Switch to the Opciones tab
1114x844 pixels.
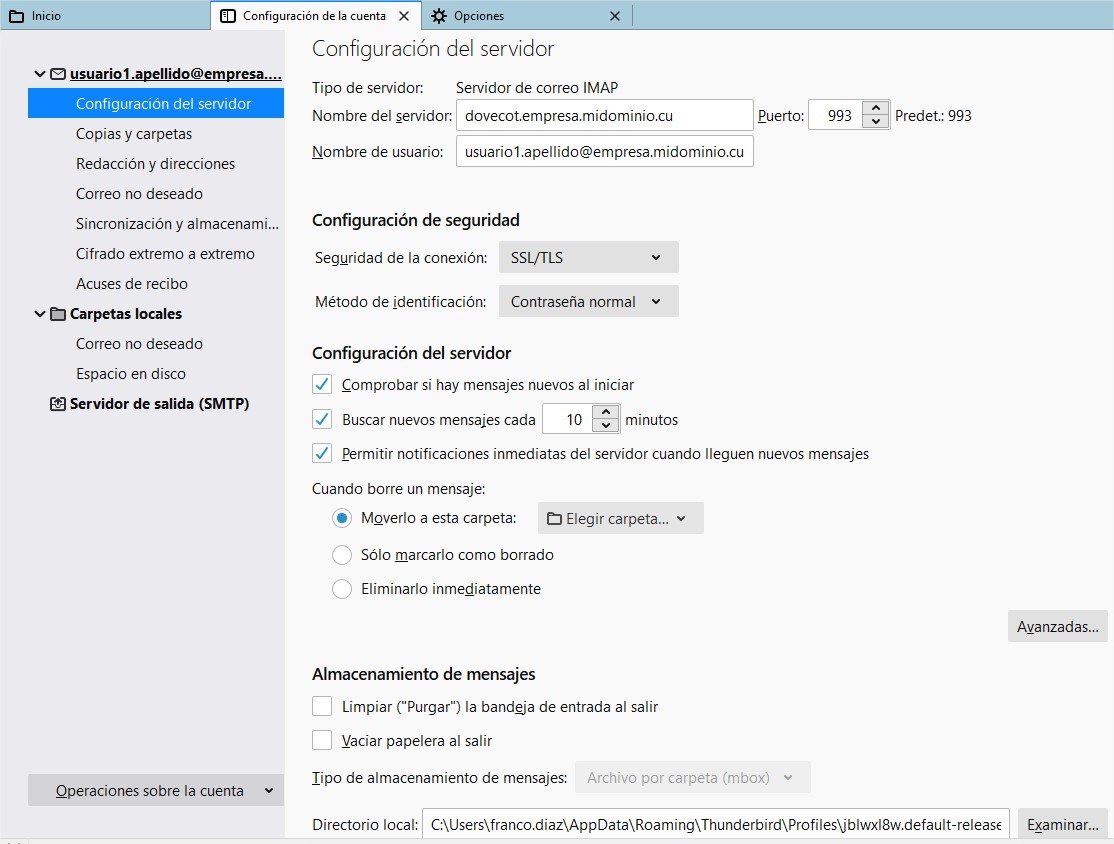coord(527,16)
